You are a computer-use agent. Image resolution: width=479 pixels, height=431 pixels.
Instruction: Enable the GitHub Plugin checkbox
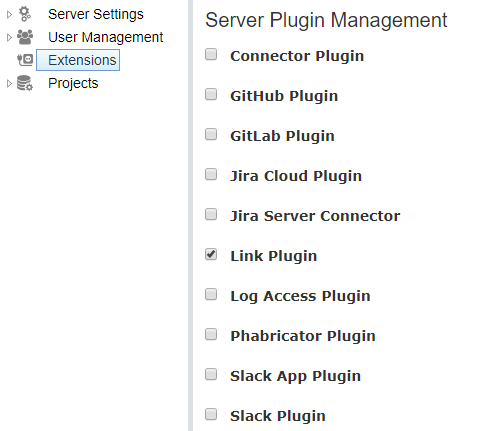[211, 94]
